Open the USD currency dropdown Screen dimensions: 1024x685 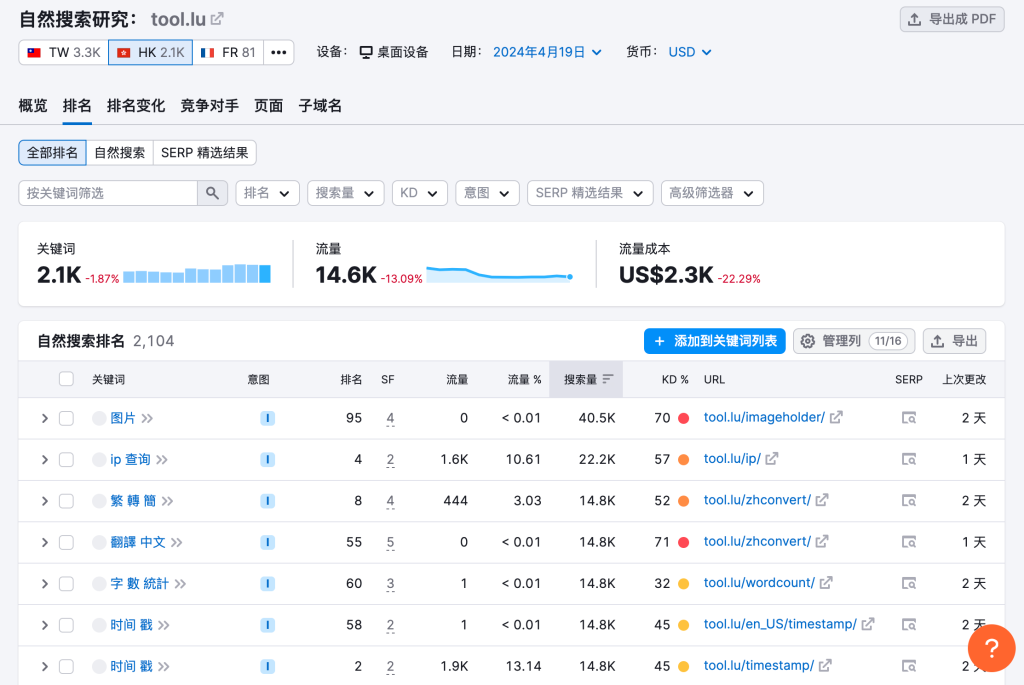click(x=690, y=52)
